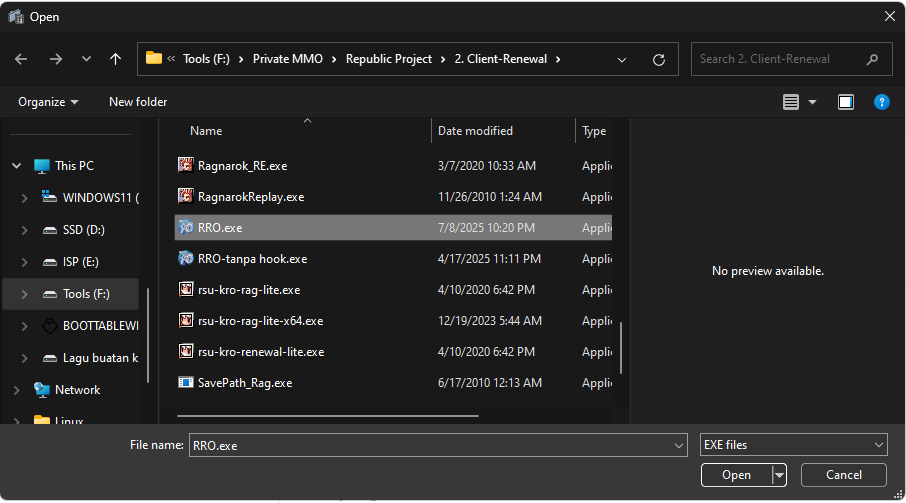Create a New folder
Viewport: 906px width, 503px height.
(x=138, y=102)
